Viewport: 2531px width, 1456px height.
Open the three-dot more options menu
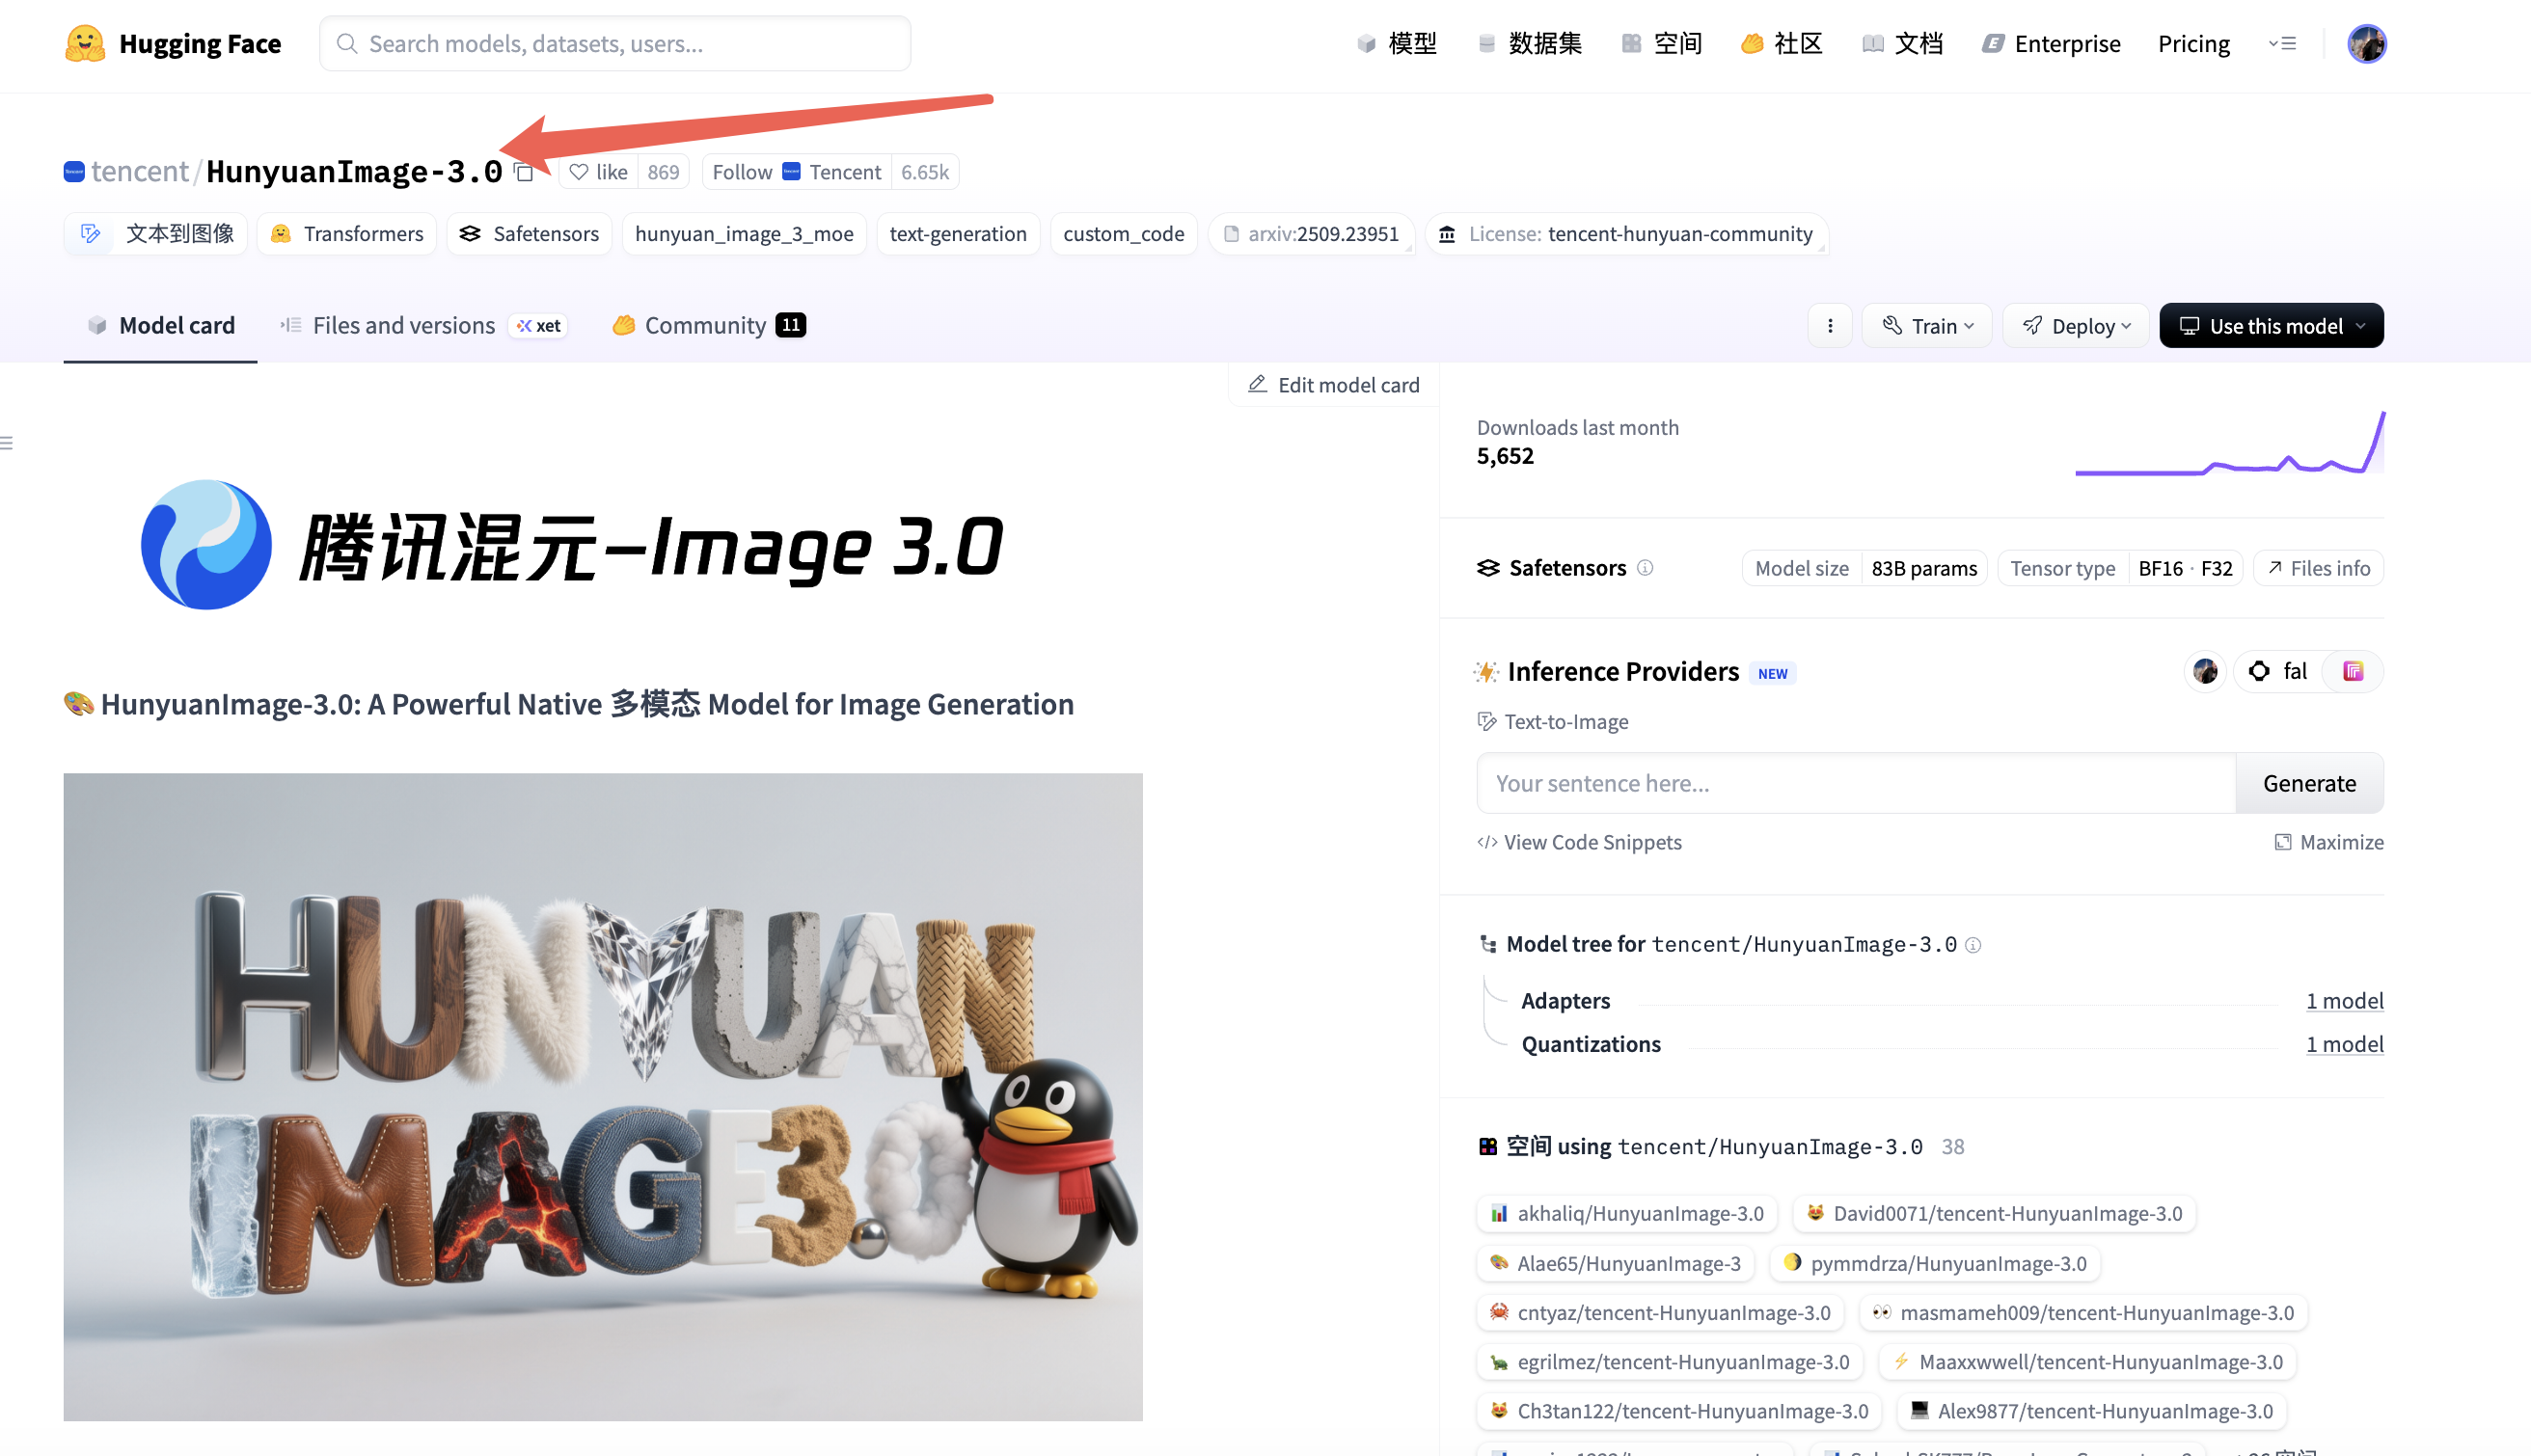1829,326
